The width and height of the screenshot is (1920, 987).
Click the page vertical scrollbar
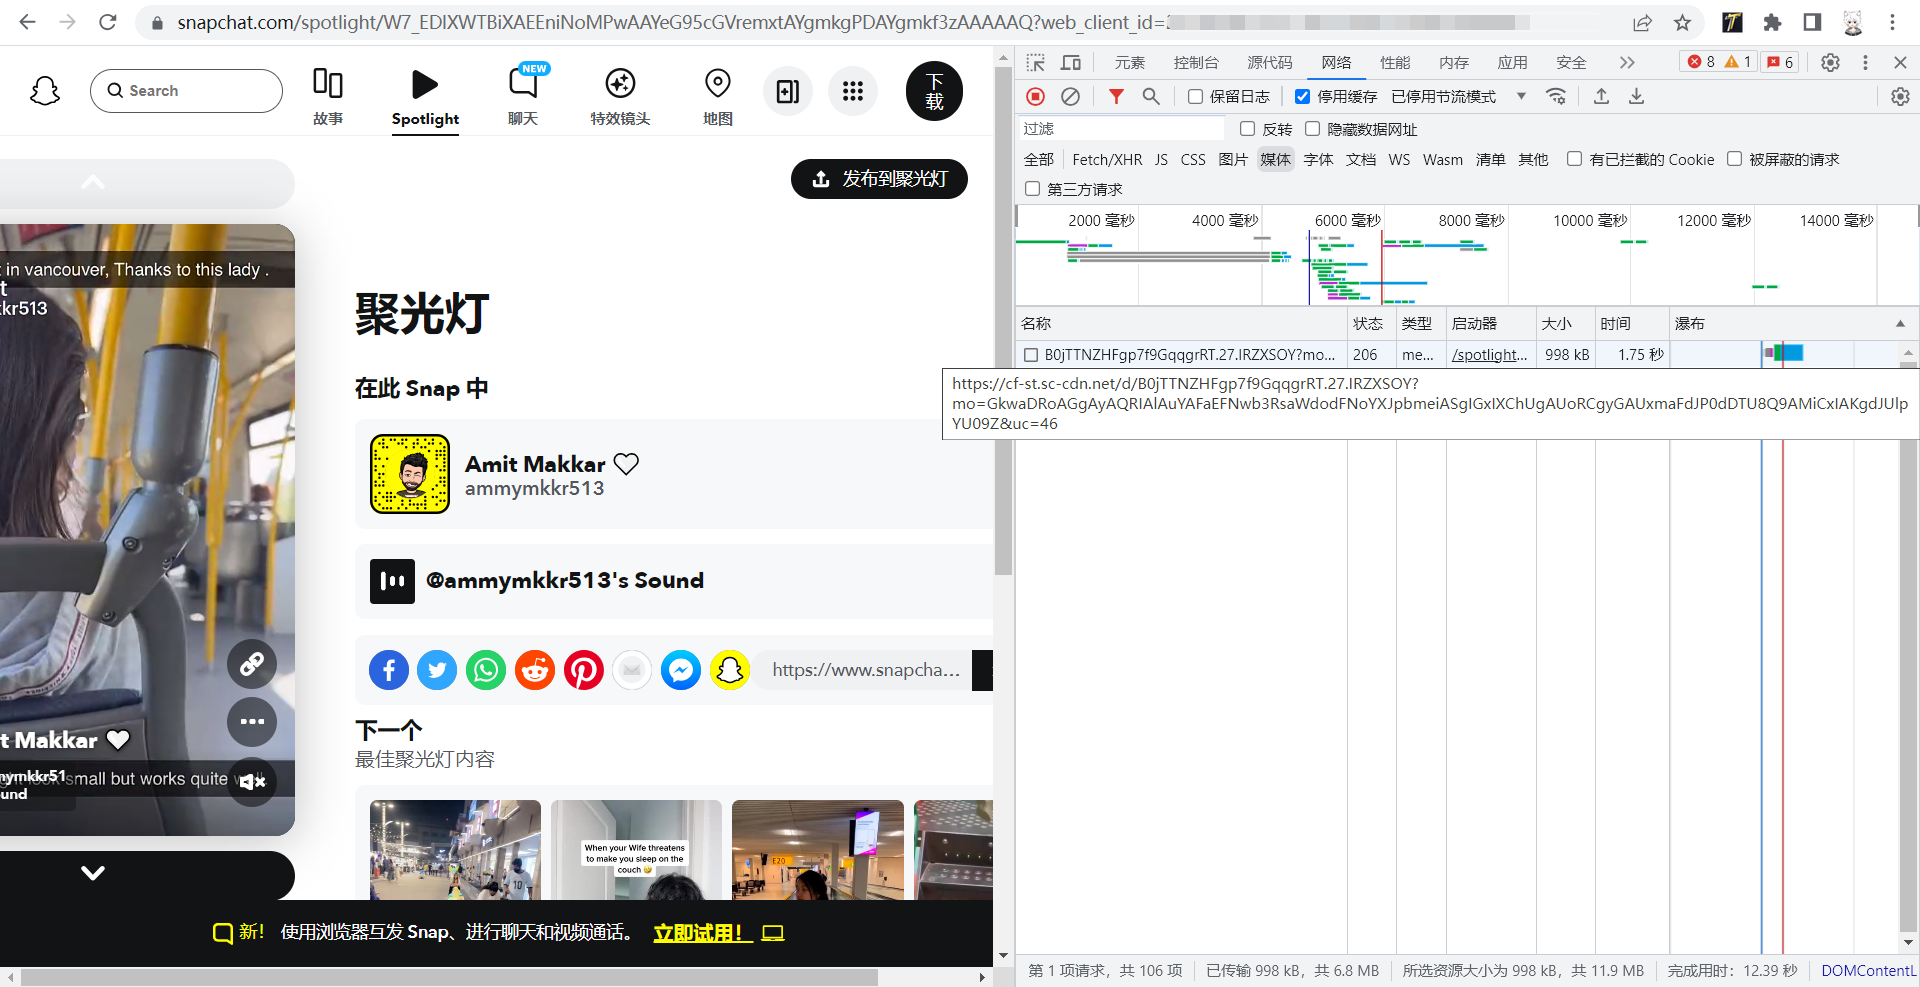1003,320
